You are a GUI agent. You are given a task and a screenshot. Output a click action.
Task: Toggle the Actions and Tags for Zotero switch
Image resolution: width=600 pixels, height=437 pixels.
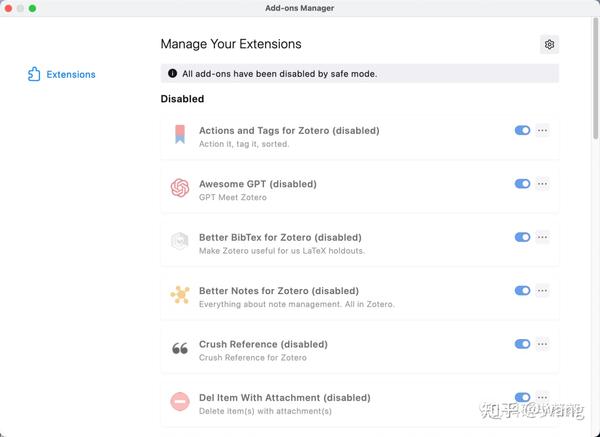click(x=522, y=130)
